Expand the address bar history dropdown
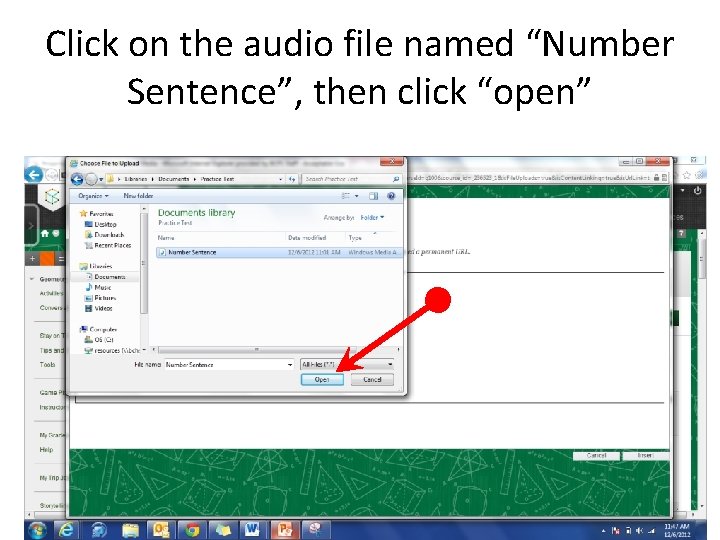The height and width of the screenshot is (540, 720). tap(281, 179)
